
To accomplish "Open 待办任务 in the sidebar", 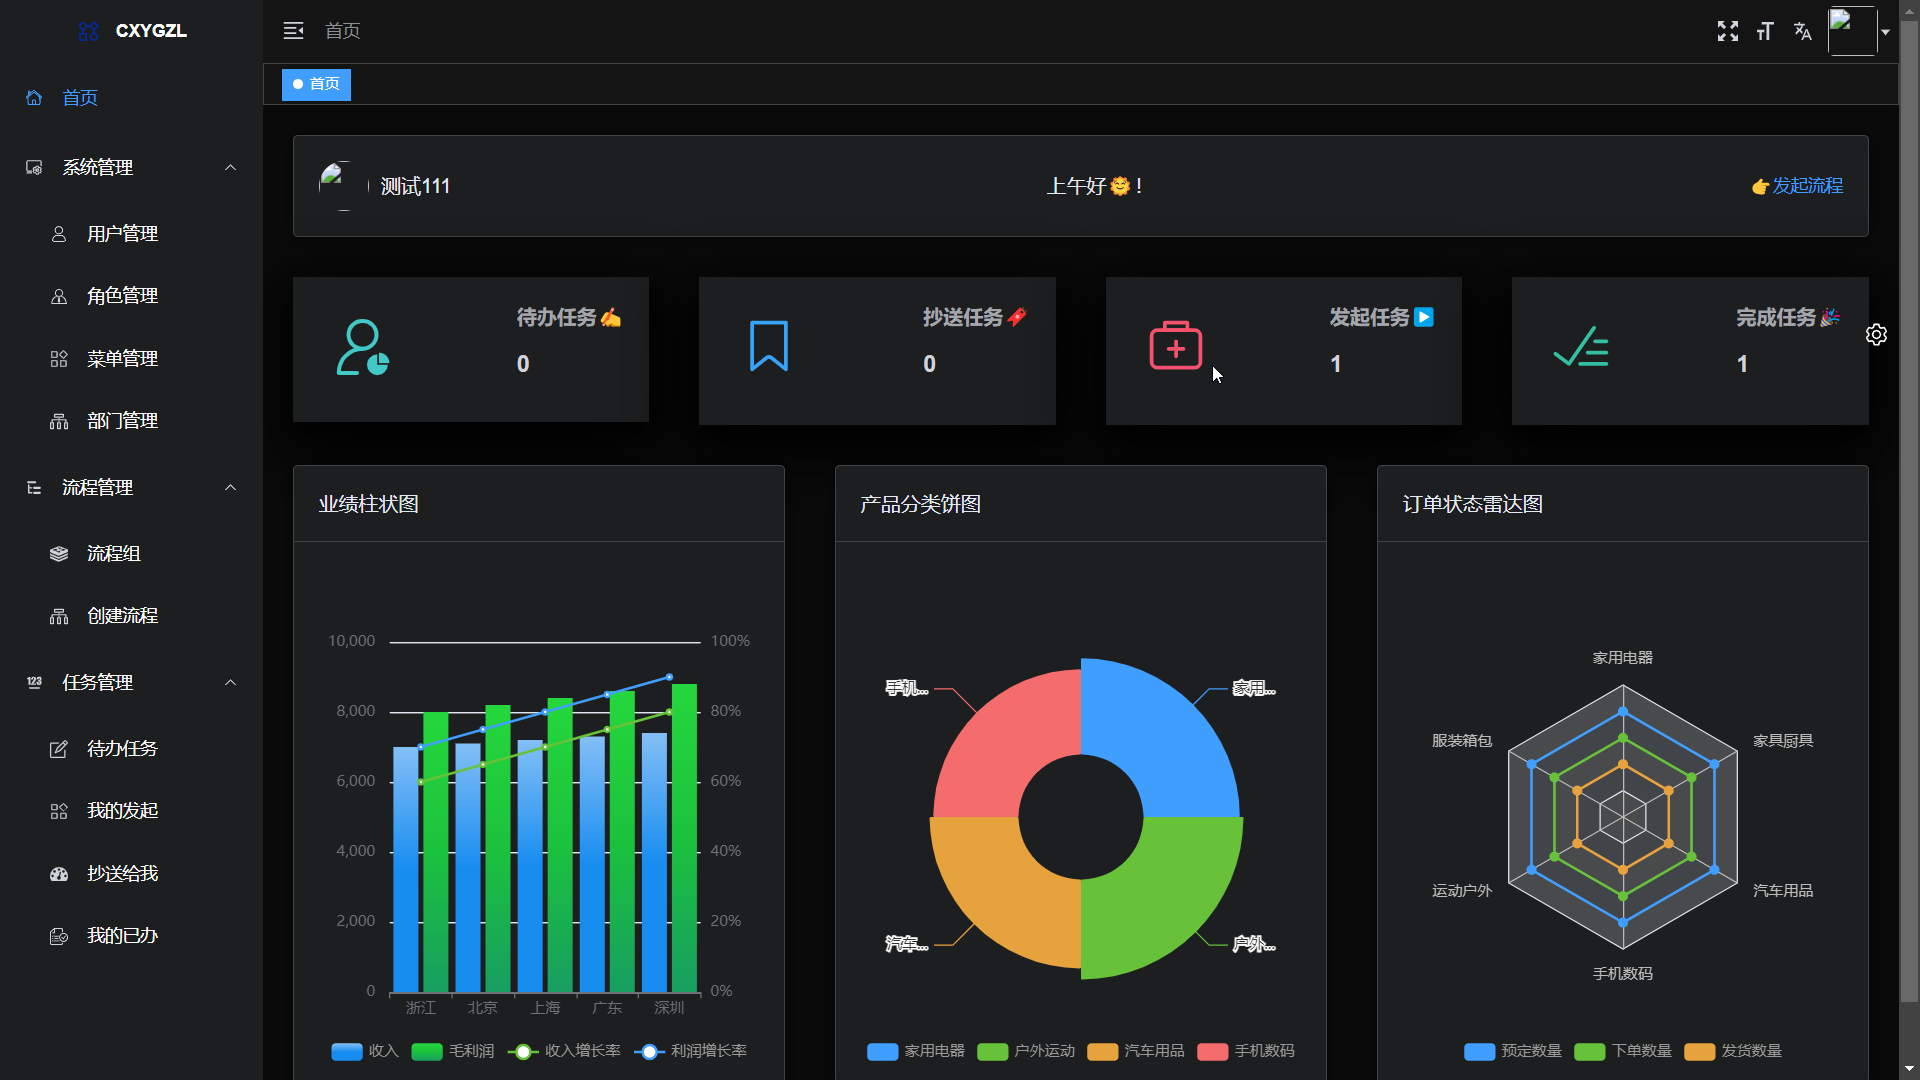I will pyautogui.click(x=131, y=748).
